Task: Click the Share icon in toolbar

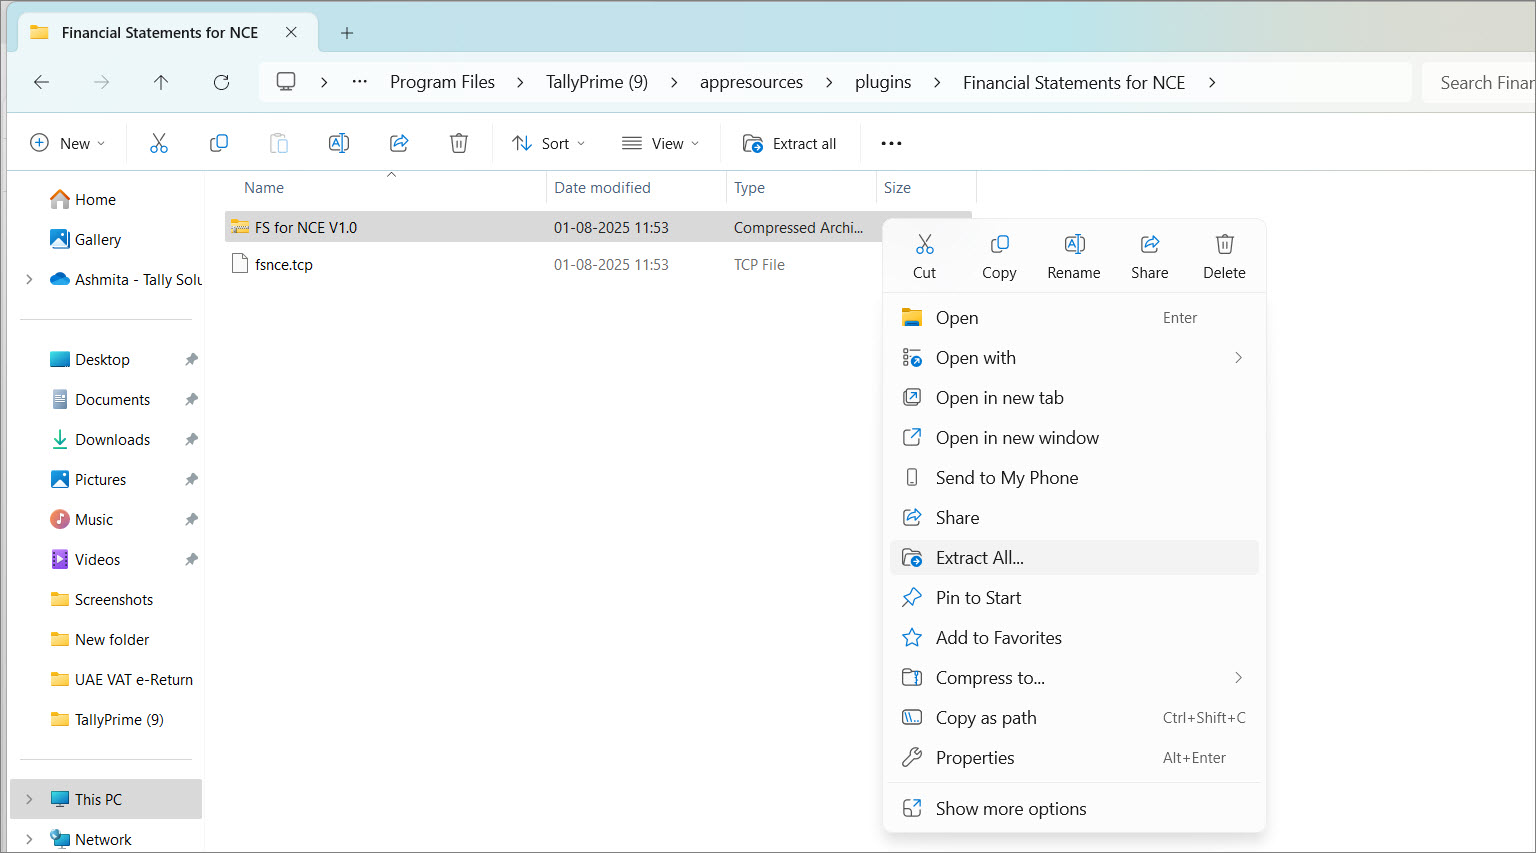Action: click(399, 143)
